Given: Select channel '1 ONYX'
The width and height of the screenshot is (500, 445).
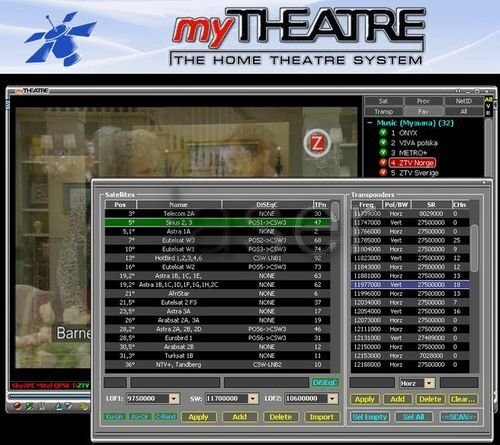Looking at the screenshot, I should (404, 133).
